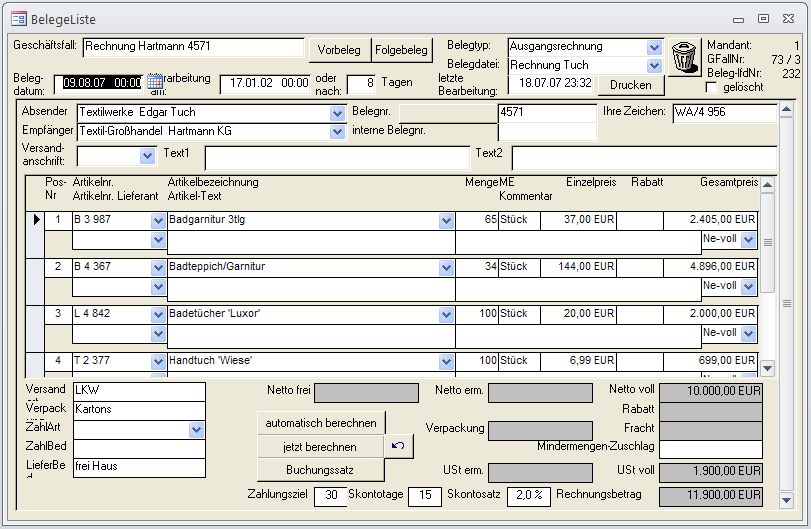Click the Drucken button
This screenshot has height=529, width=811.
point(630,85)
